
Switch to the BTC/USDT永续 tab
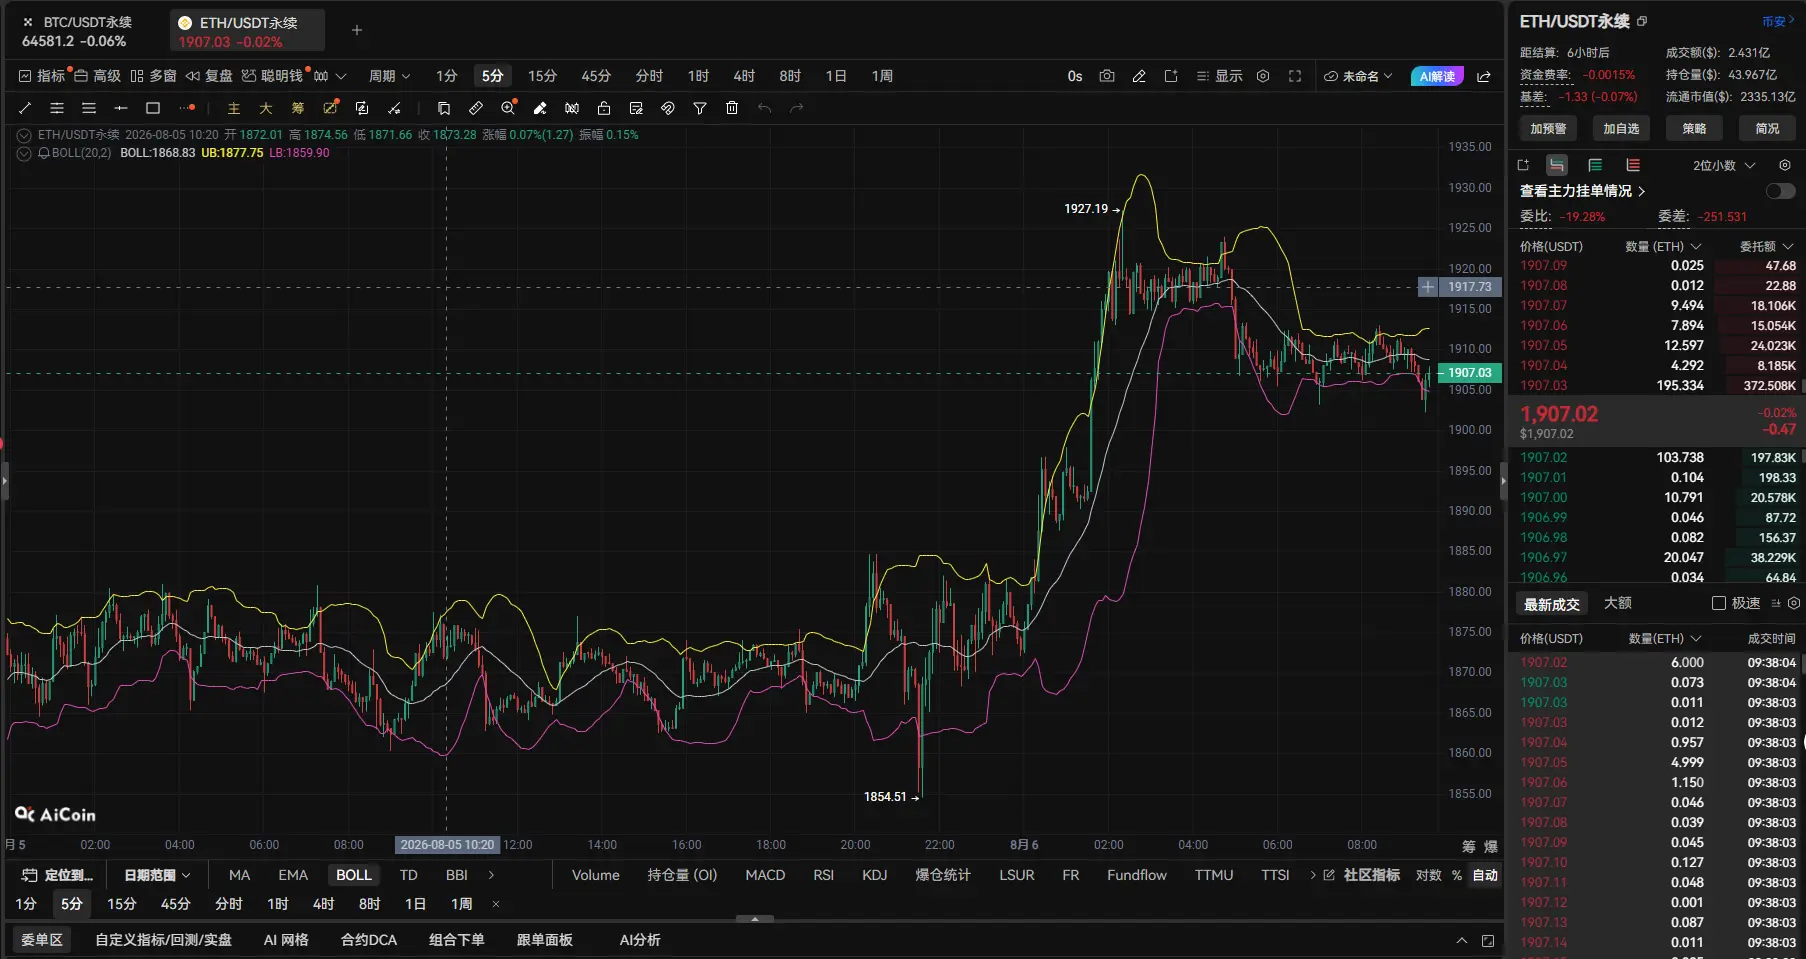[x=78, y=31]
